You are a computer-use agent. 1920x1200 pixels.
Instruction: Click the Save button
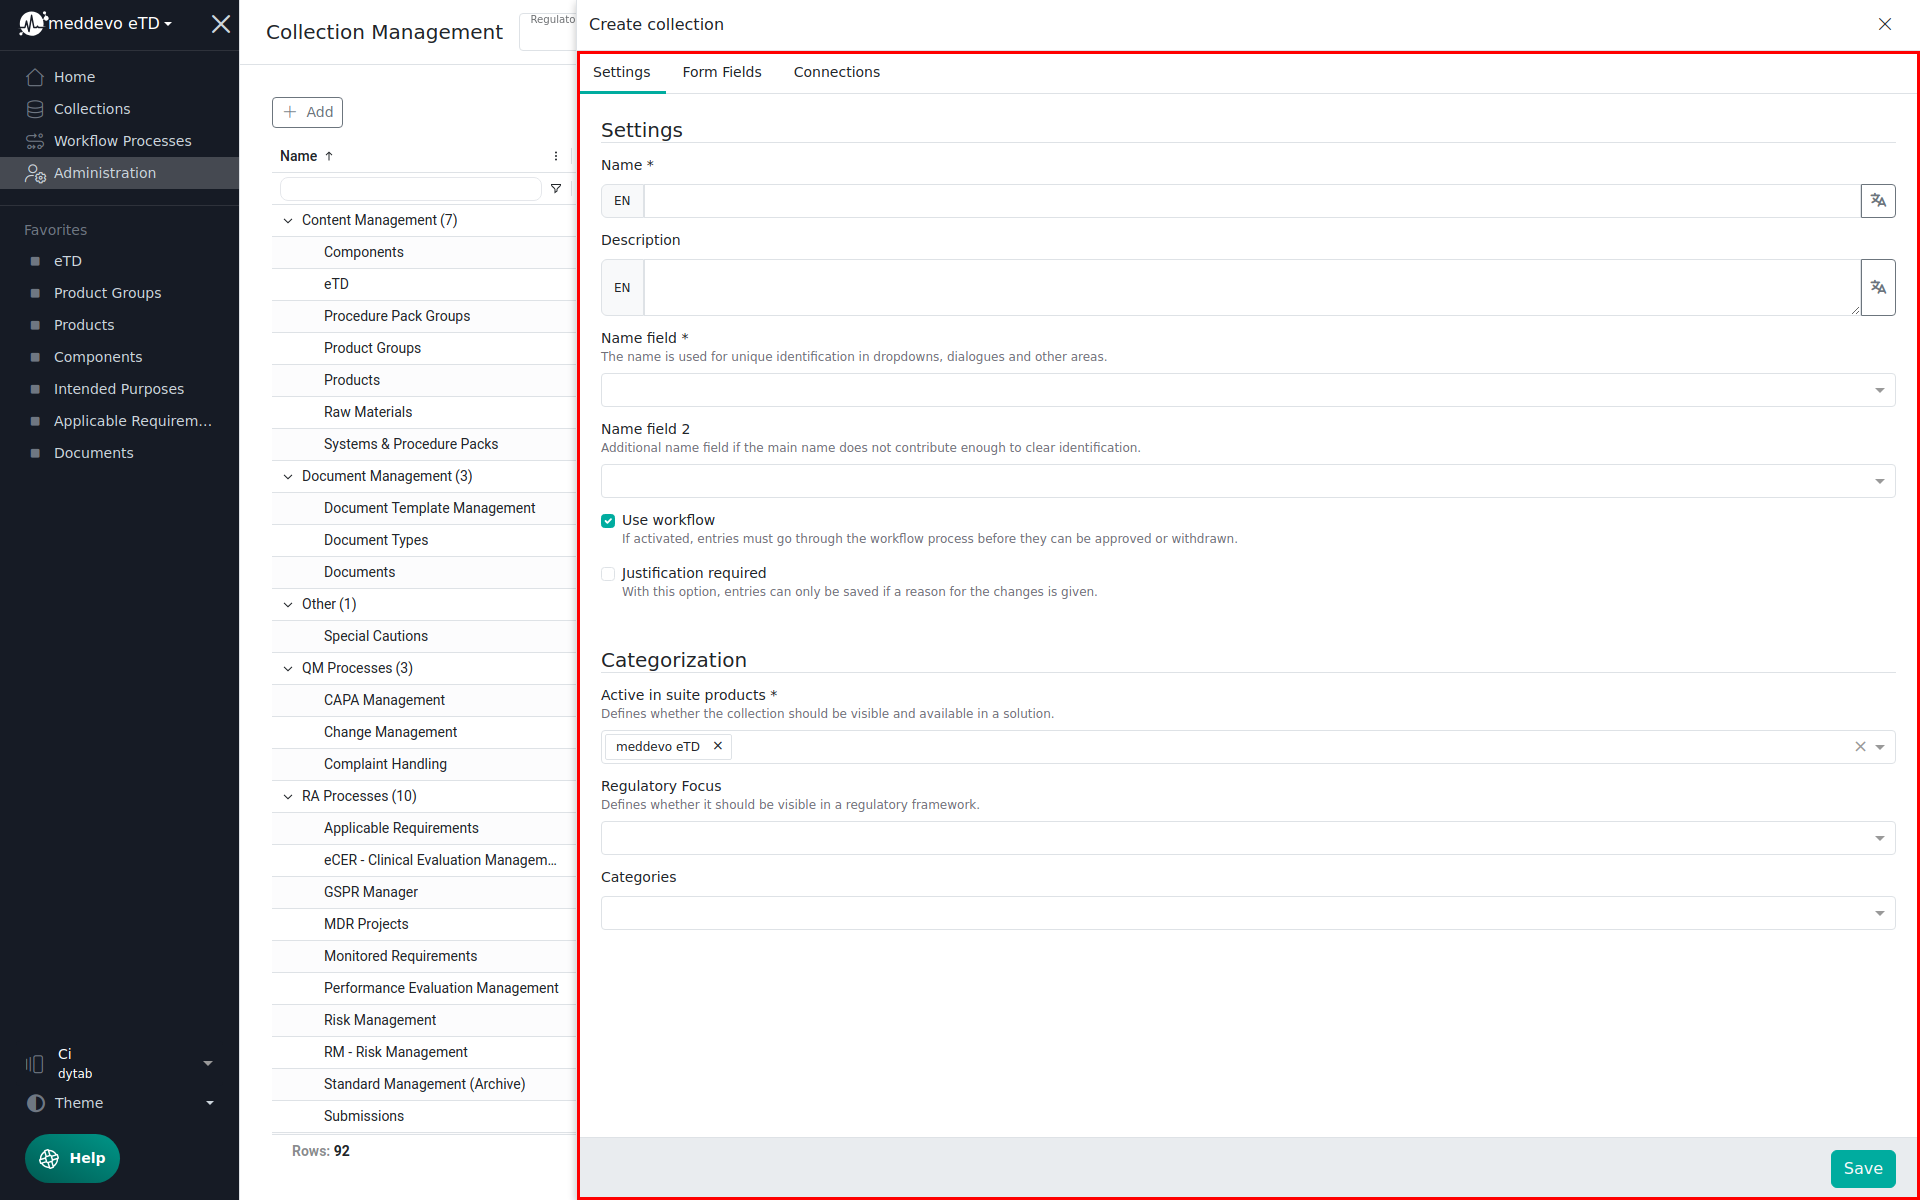(x=1862, y=1168)
